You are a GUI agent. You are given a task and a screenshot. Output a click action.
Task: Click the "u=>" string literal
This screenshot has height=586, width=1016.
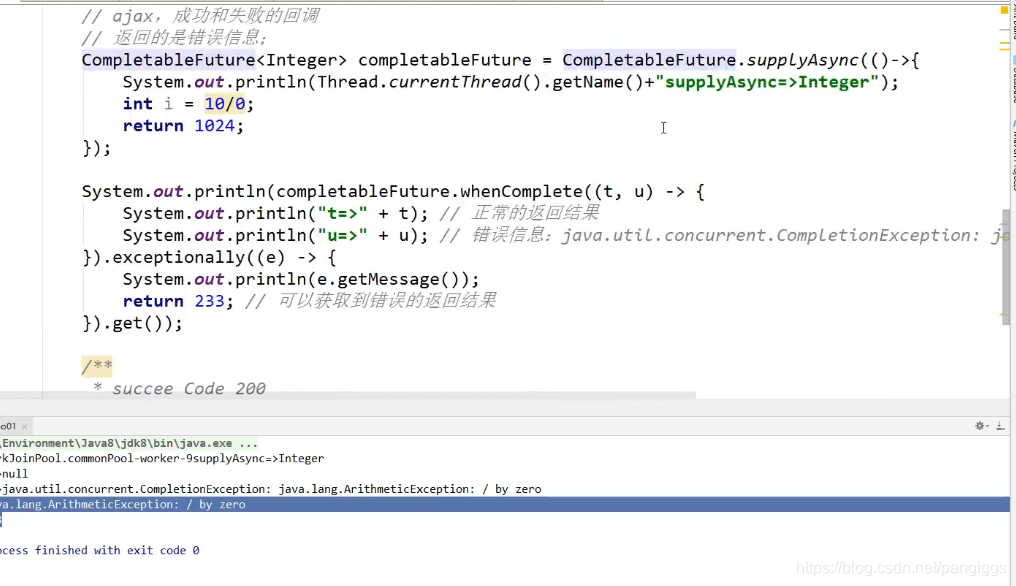click(x=342, y=236)
